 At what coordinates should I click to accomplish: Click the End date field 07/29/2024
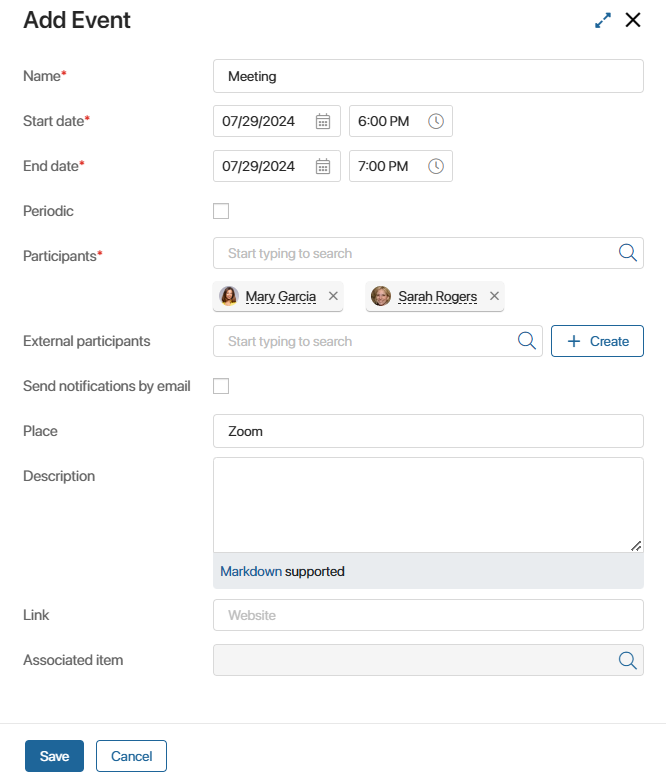pos(277,166)
